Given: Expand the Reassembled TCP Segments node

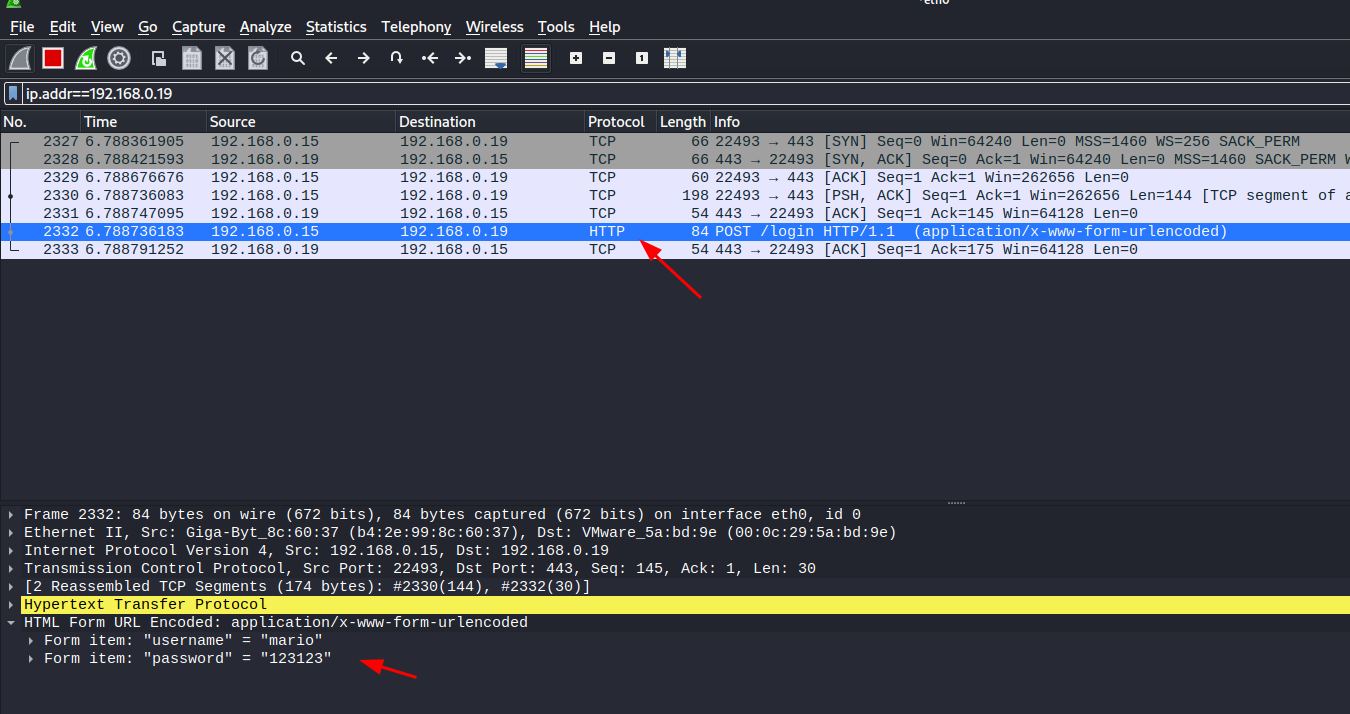Looking at the screenshot, I should pos(11,587).
